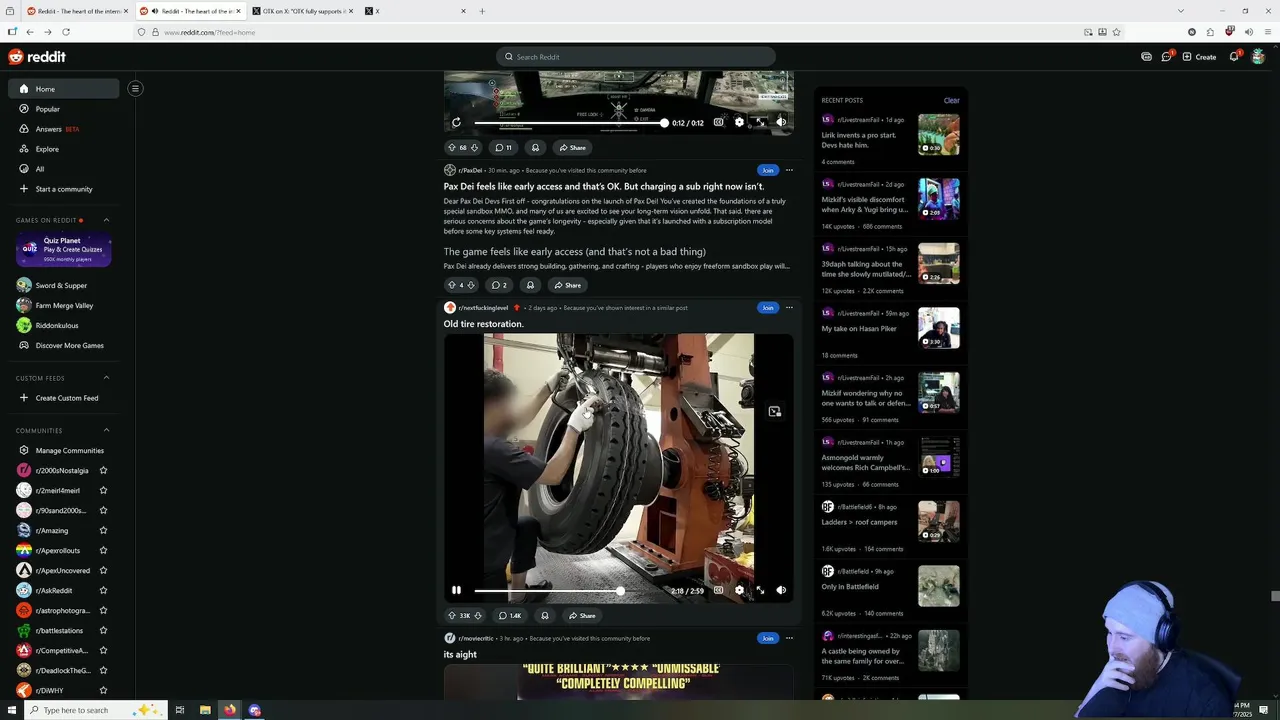
Task: Open a new browser tab
Action: (x=482, y=11)
